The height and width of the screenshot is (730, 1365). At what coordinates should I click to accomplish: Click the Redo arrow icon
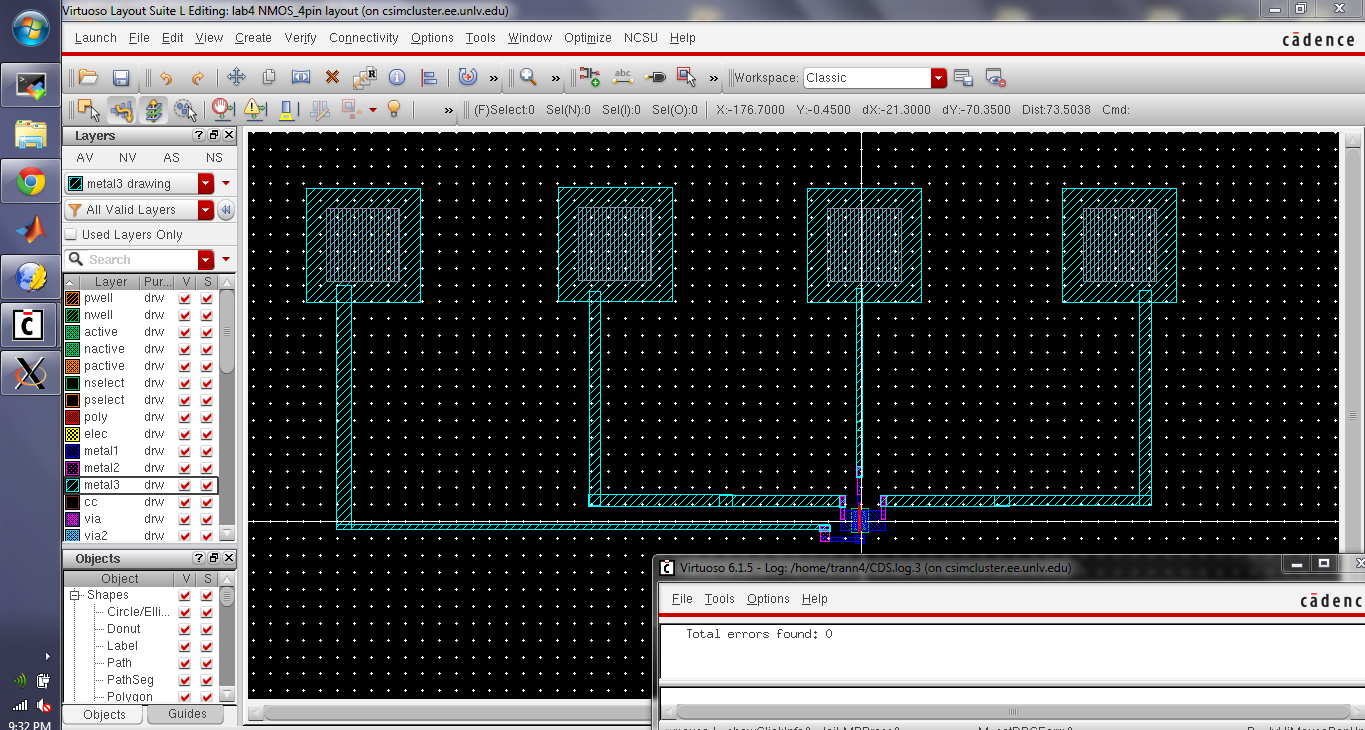click(198, 77)
